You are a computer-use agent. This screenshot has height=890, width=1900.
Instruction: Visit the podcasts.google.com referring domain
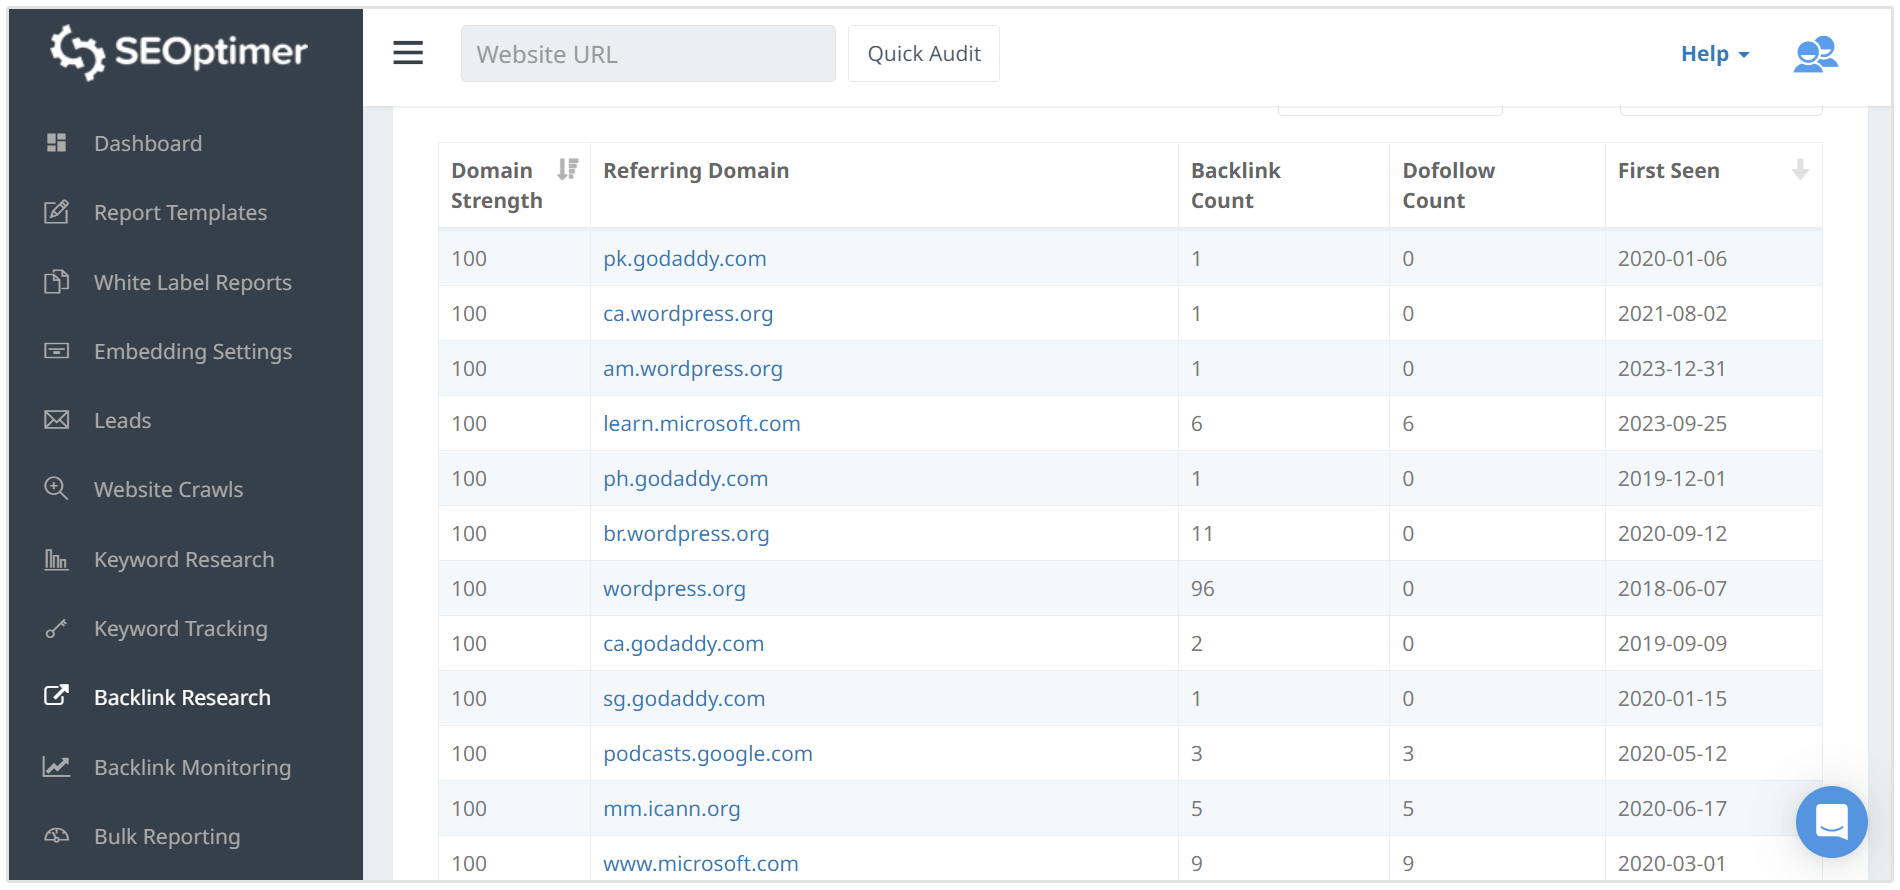[x=707, y=753]
